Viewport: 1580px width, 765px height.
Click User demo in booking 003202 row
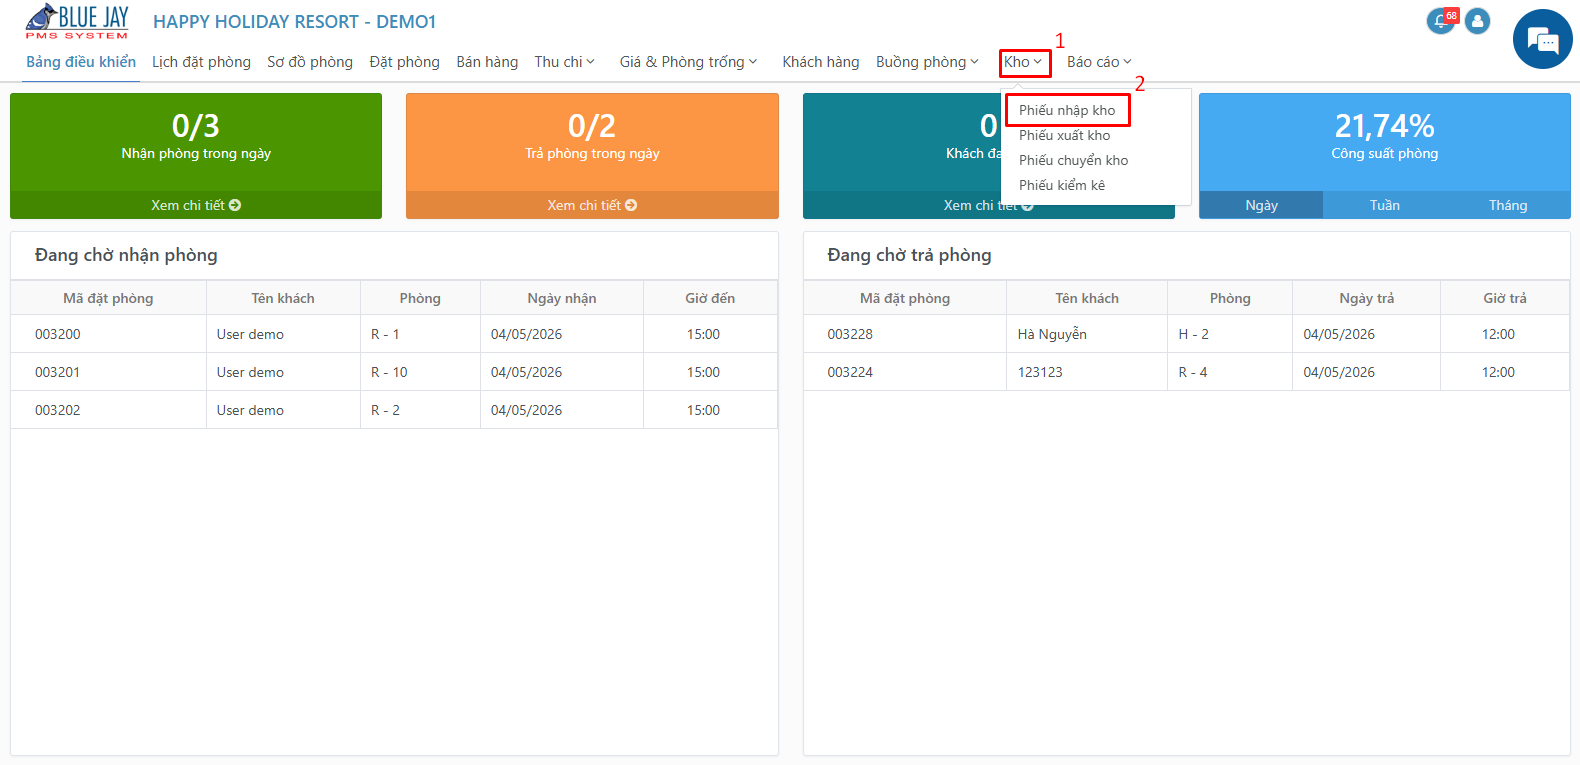[250, 410]
